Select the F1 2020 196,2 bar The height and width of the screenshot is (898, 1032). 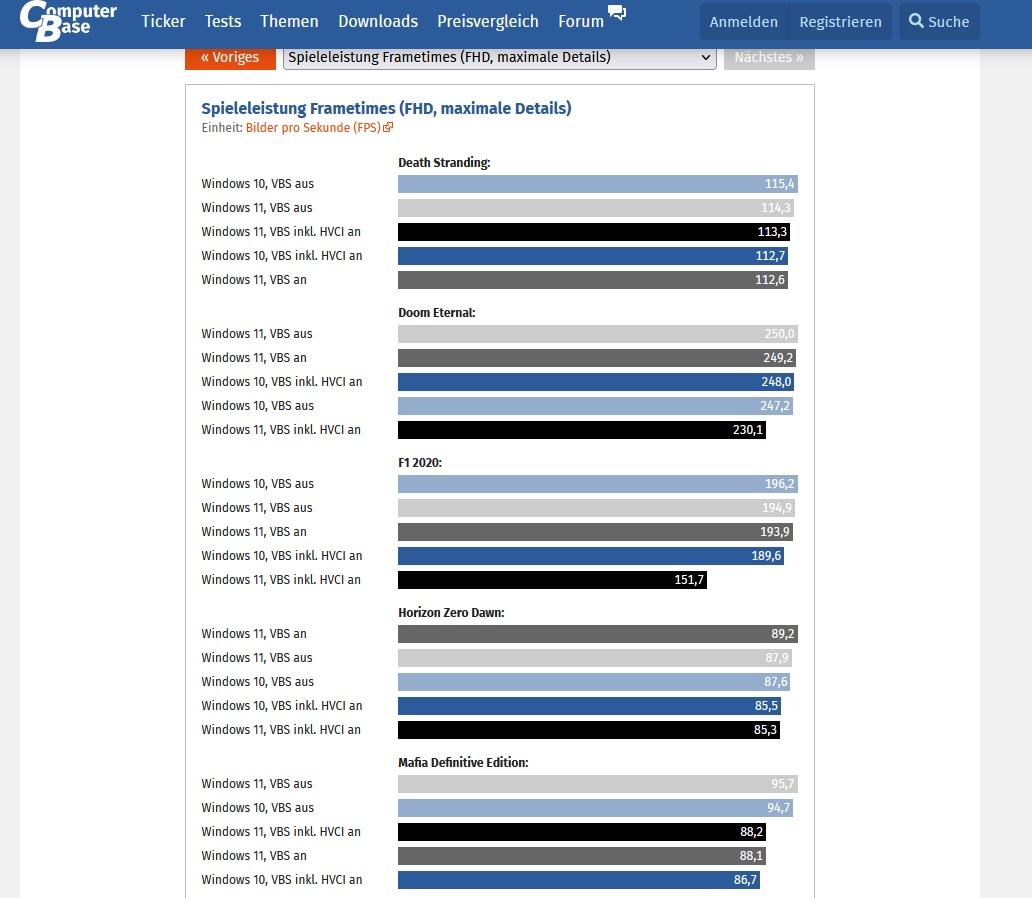point(598,484)
